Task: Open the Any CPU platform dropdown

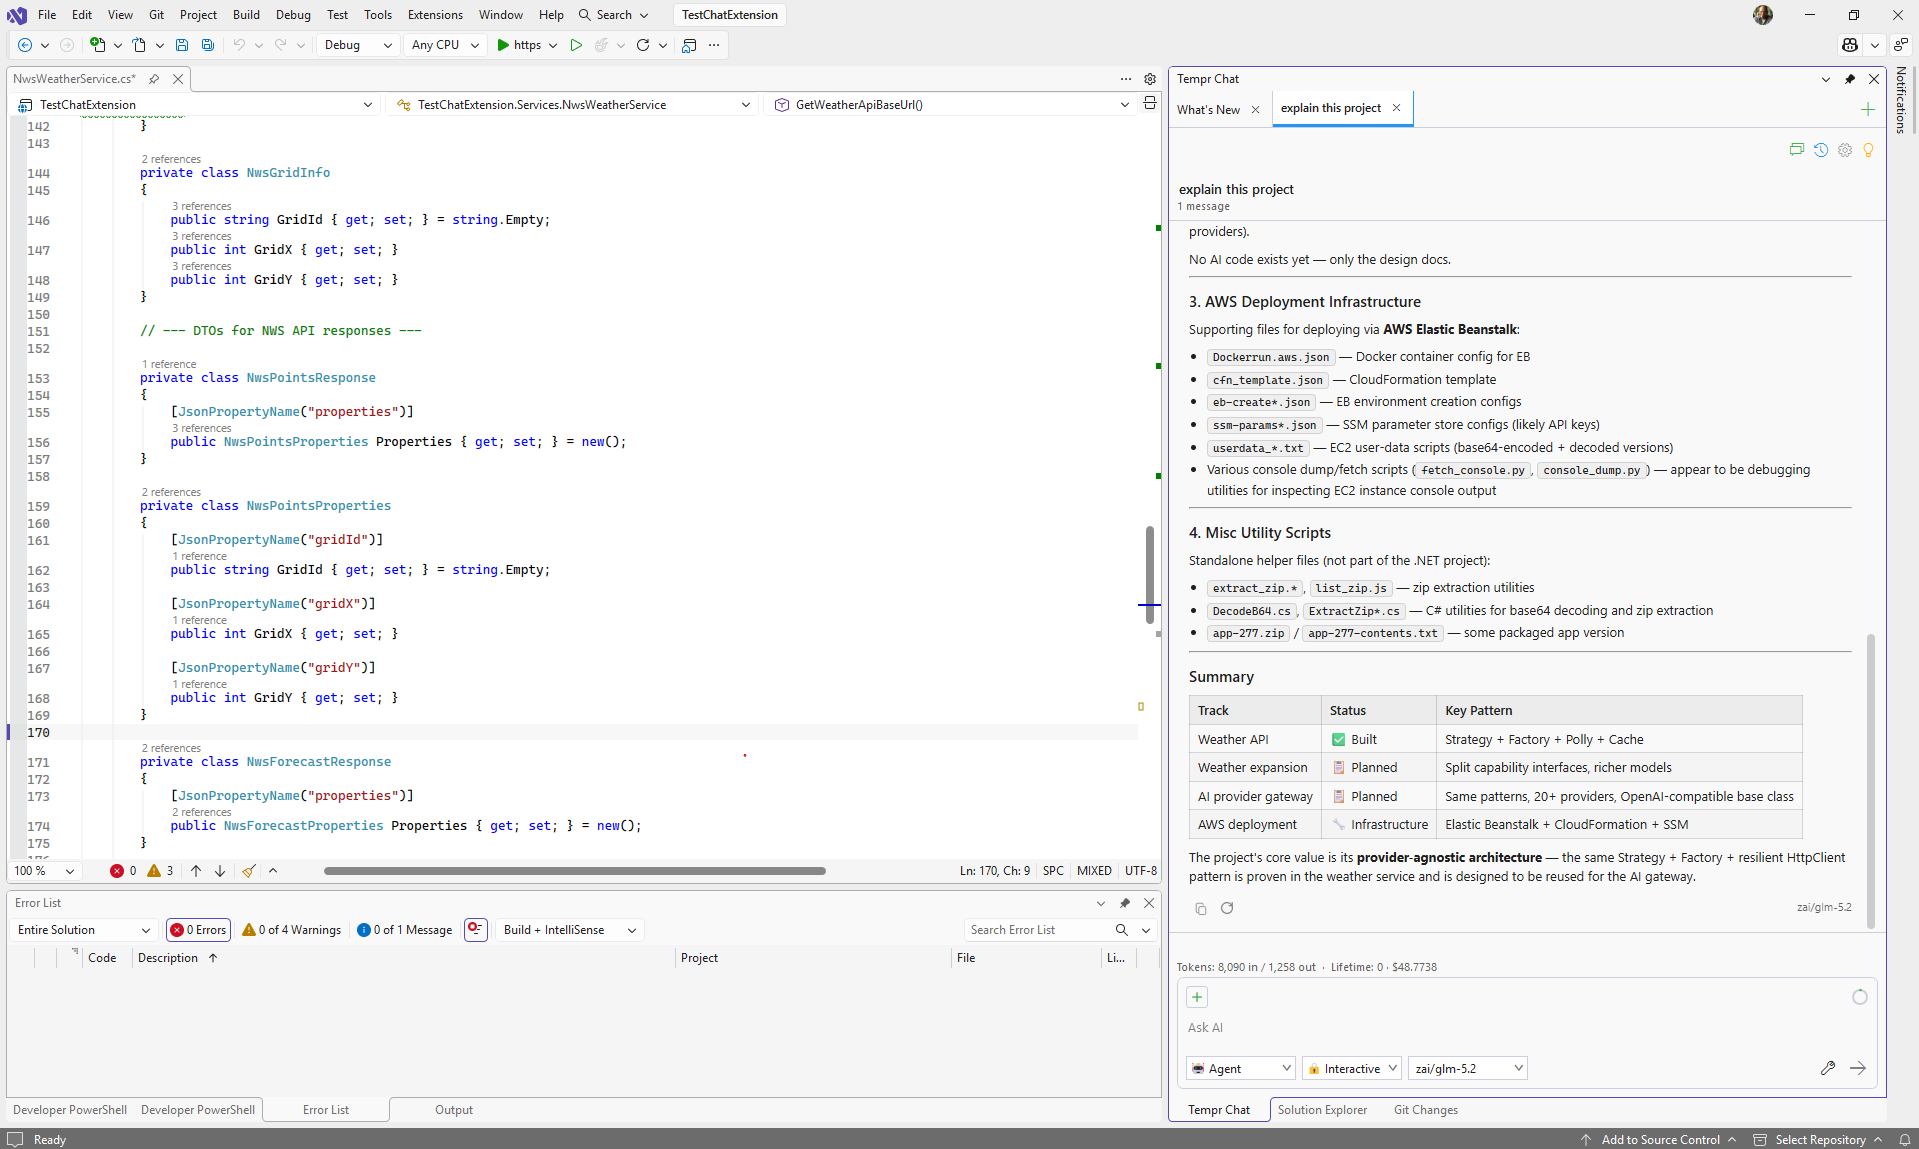Action: 445,45
